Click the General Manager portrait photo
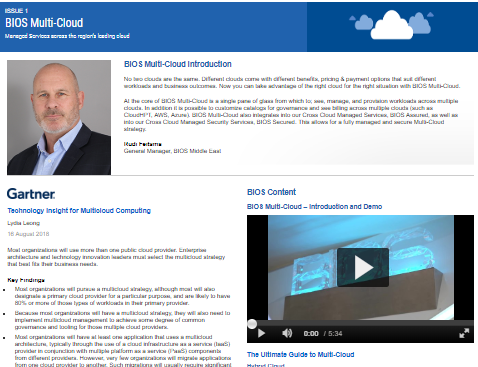 tap(59, 117)
